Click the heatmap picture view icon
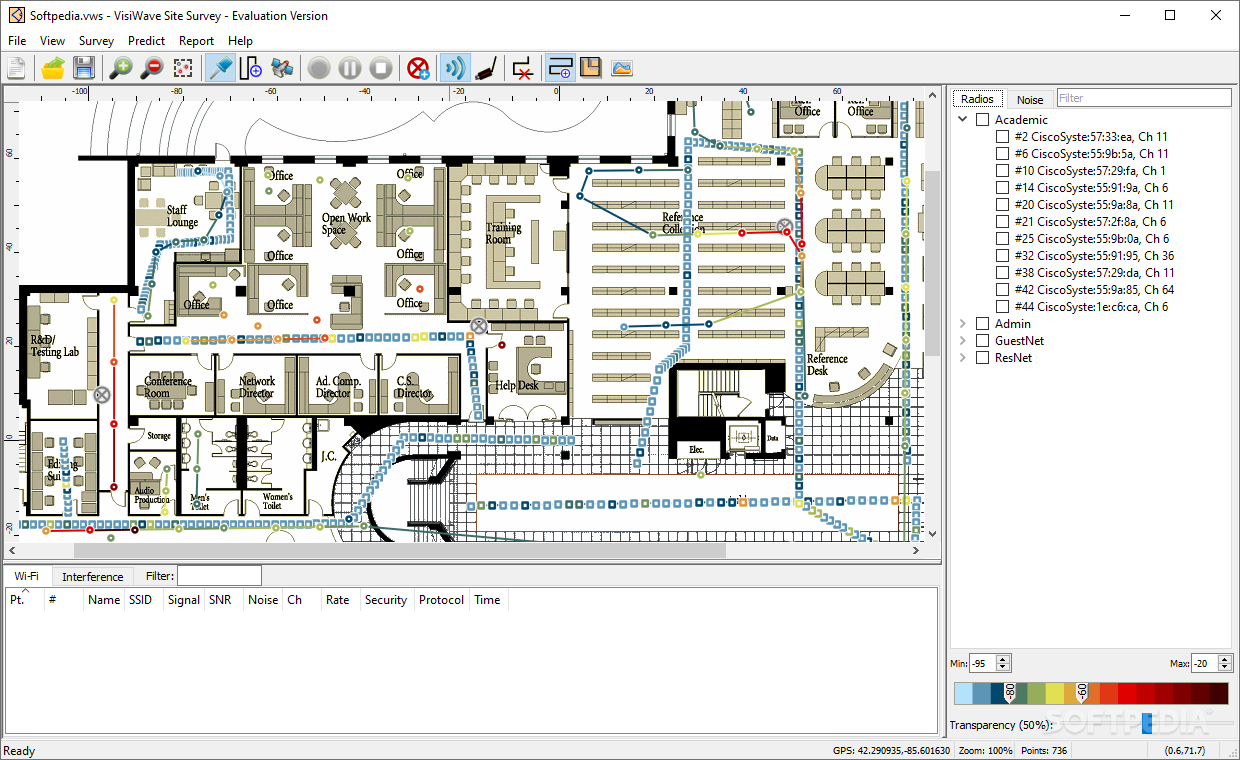The height and width of the screenshot is (760, 1240). [x=622, y=68]
